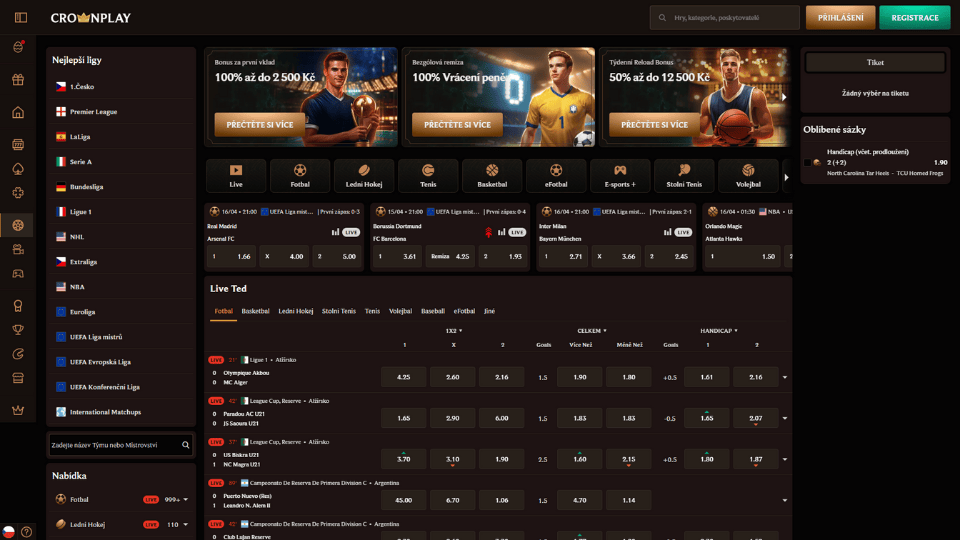Bet 1.66 on Real Madrid win
This screenshot has height=540, width=960.
231,257
